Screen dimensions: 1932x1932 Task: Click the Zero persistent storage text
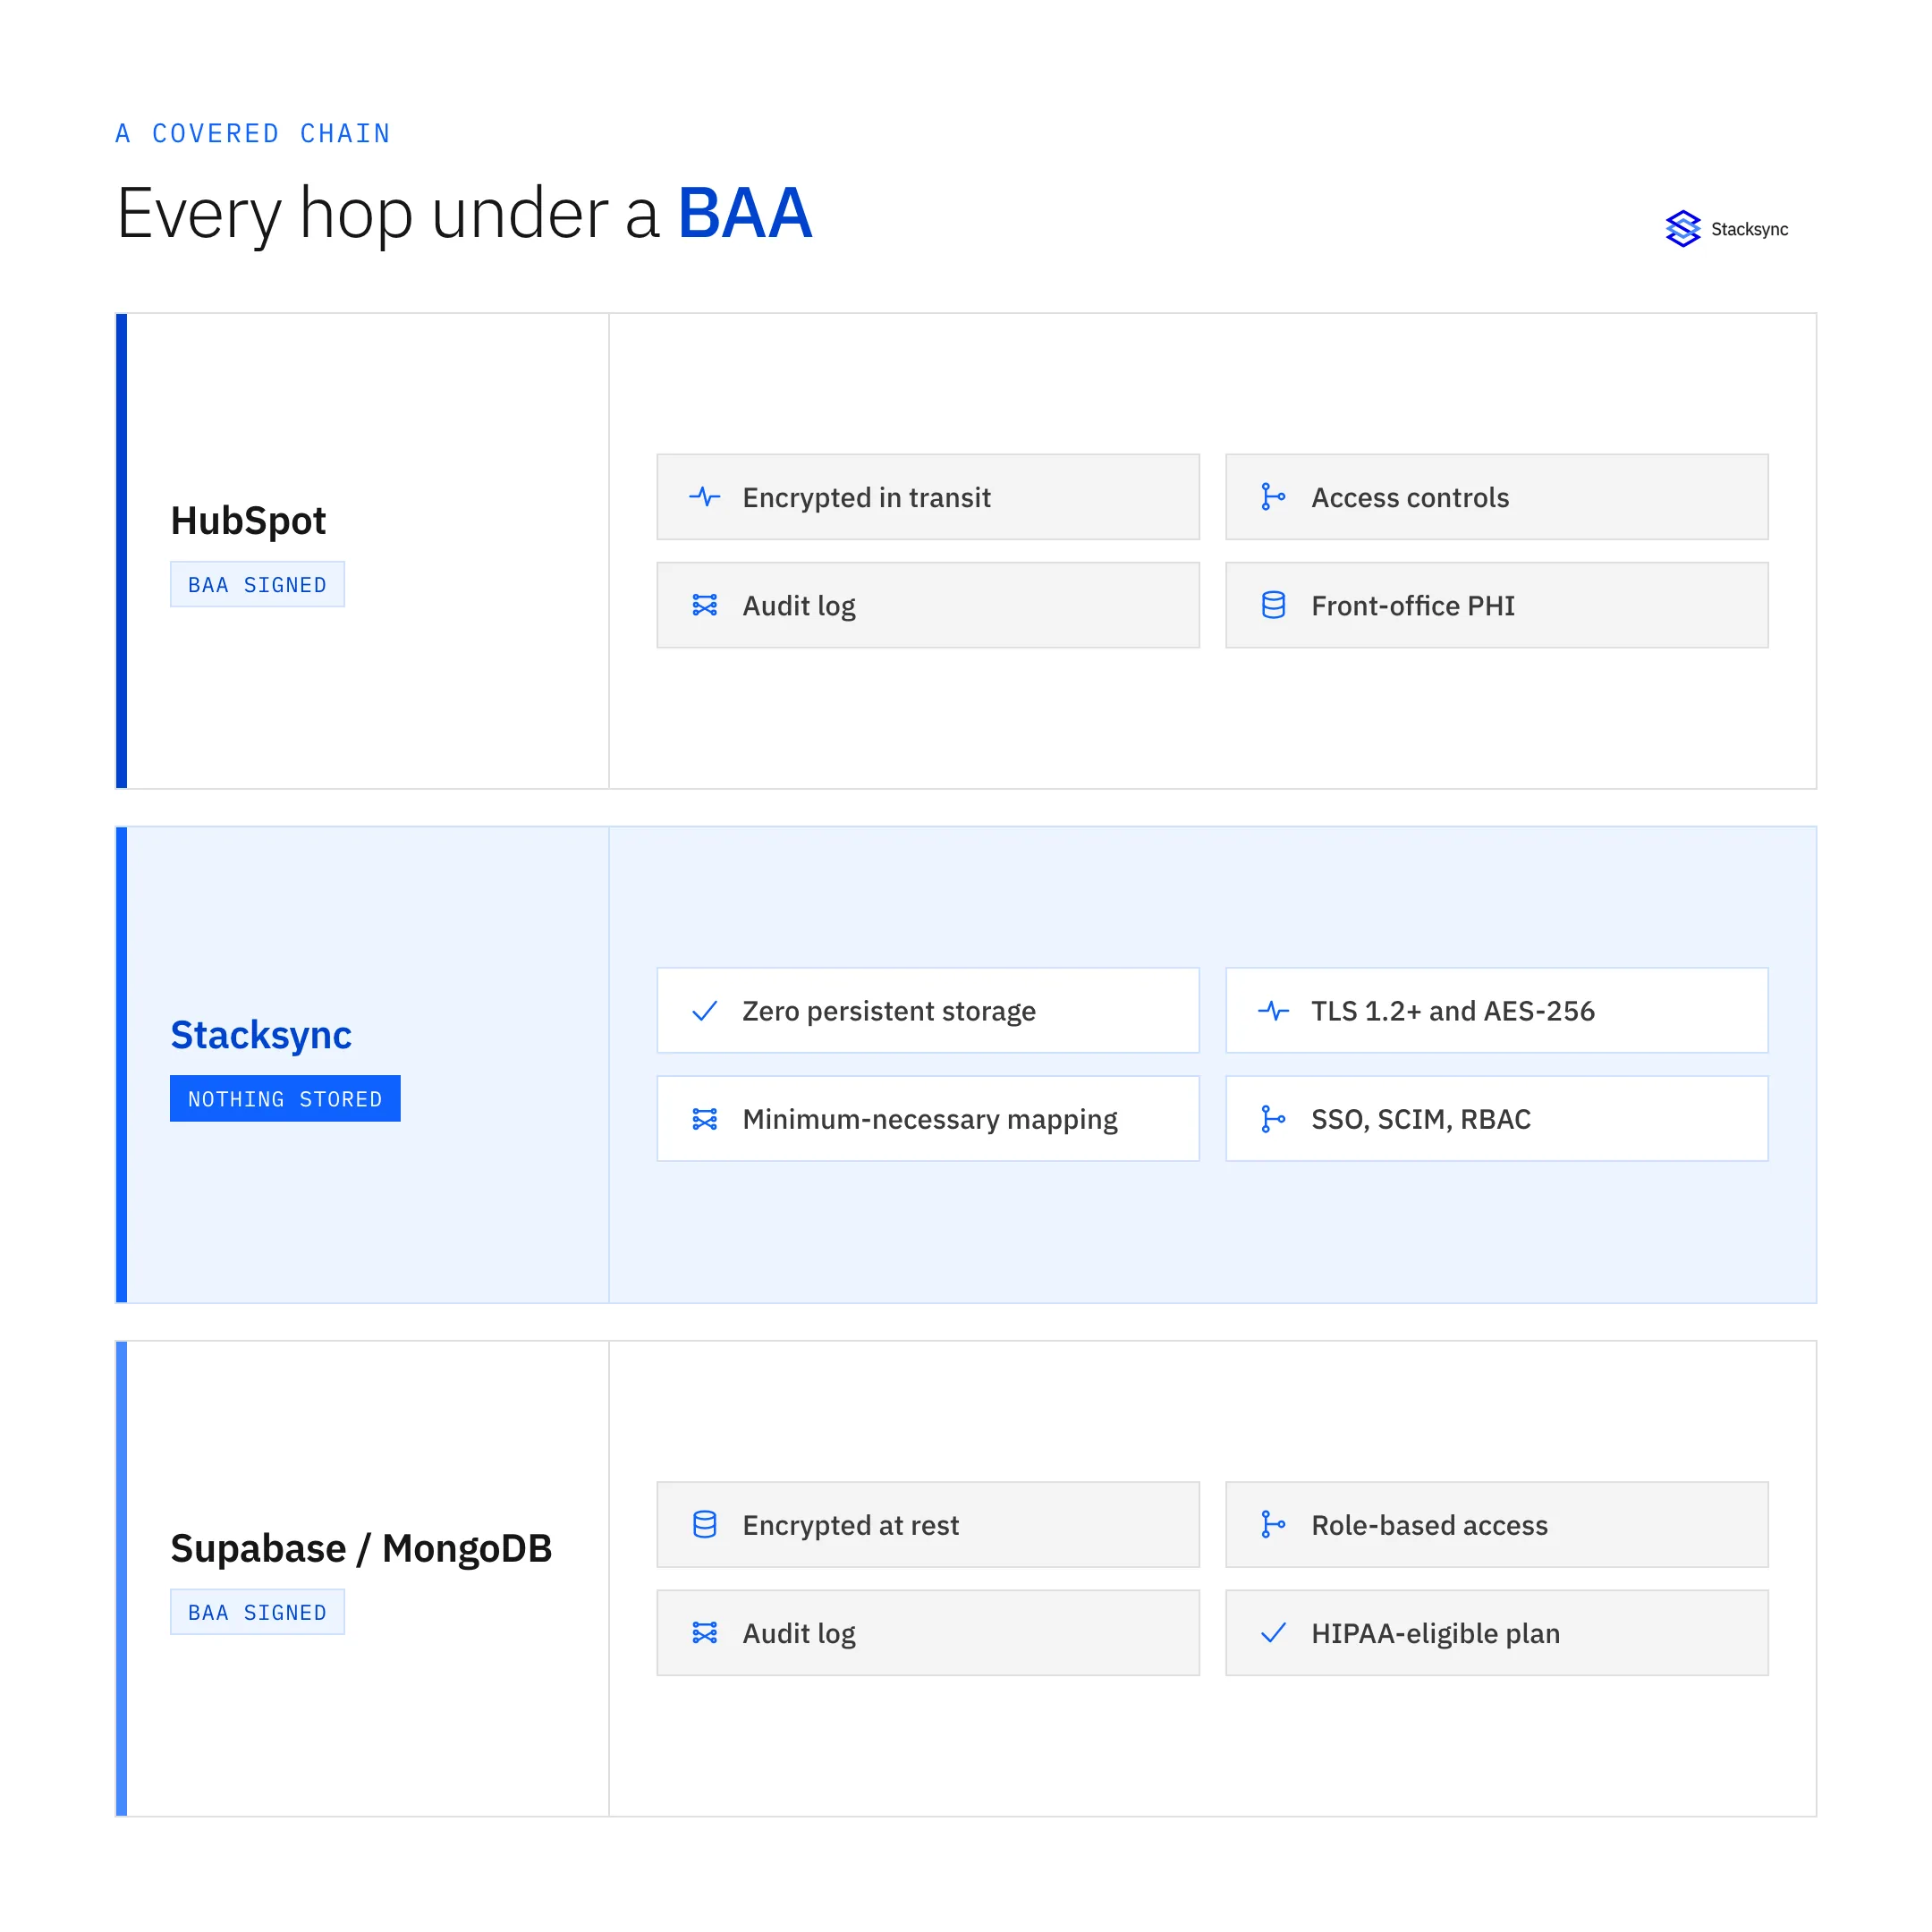[x=889, y=1012]
